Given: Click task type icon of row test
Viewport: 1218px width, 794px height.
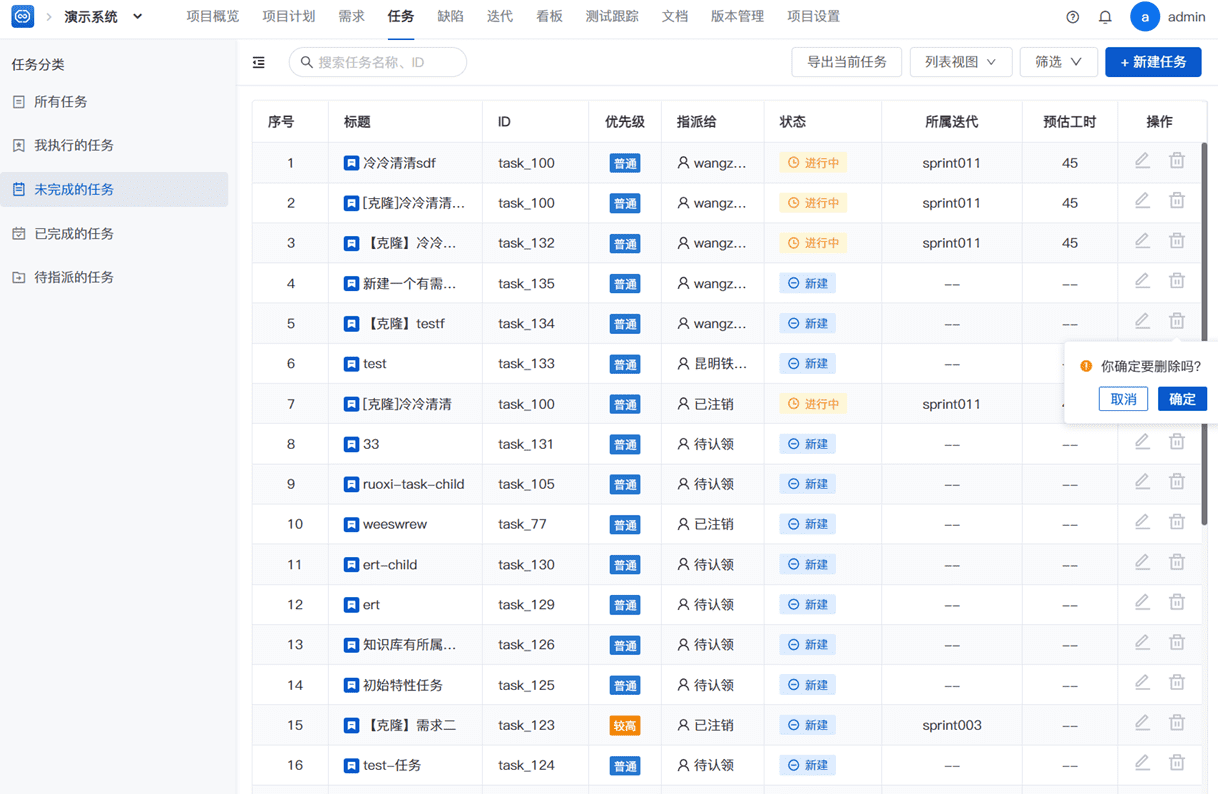Looking at the screenshot, I should coord(351,364).
